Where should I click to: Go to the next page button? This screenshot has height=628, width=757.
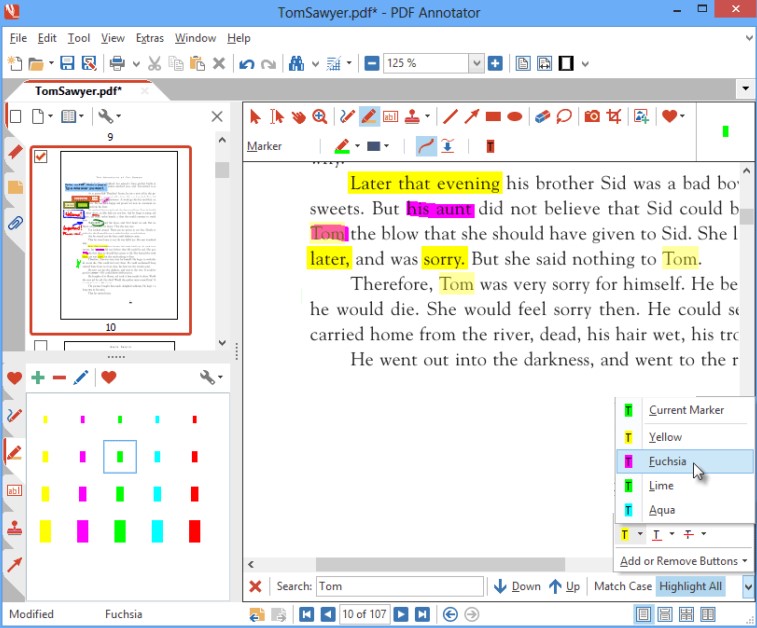click(401, 614)
